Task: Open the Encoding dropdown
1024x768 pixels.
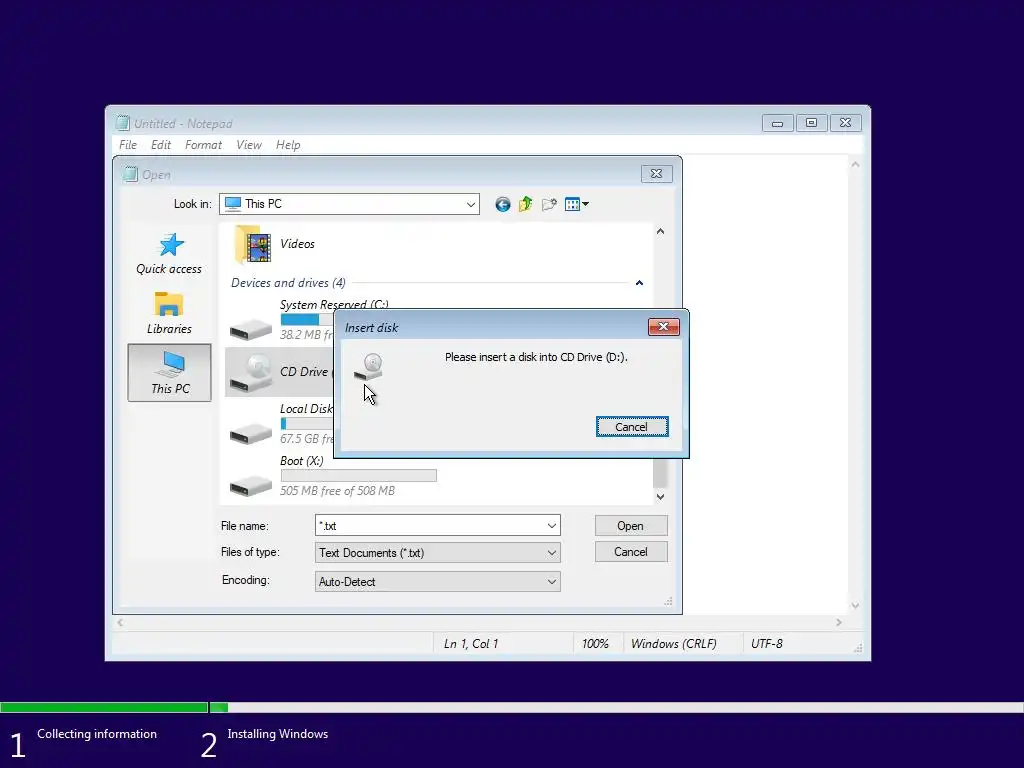Action: pos(438,582)
